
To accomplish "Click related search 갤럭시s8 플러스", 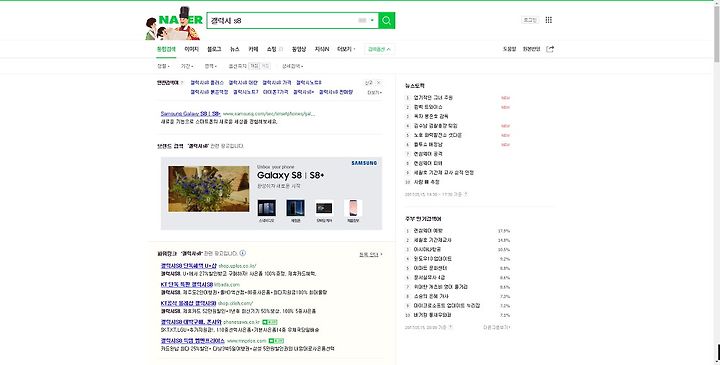I will click(x=207, y=83).
